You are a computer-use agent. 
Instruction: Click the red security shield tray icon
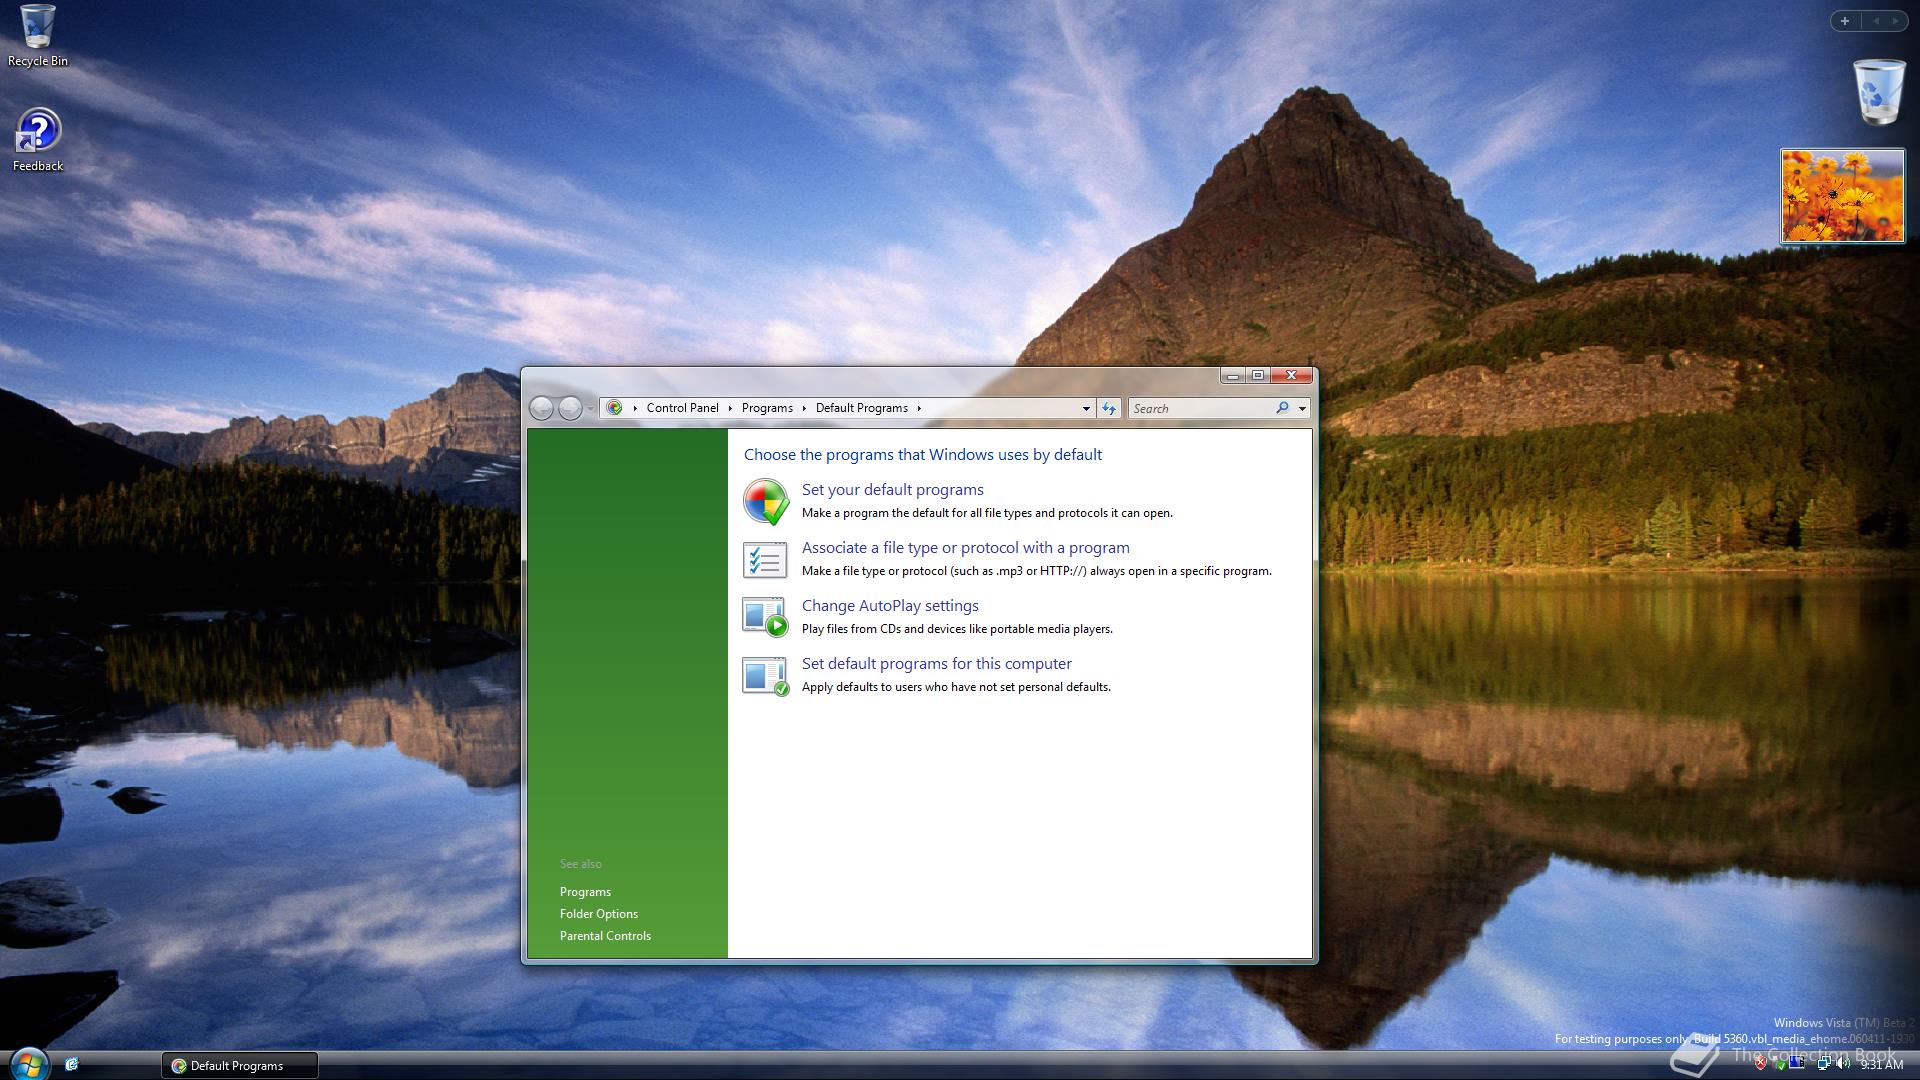coord(1760,1064)
